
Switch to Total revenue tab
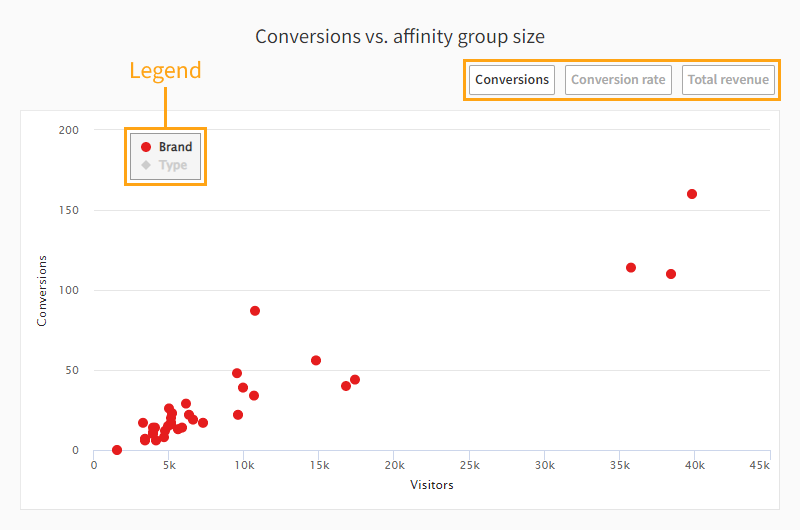tap(728, 80)
